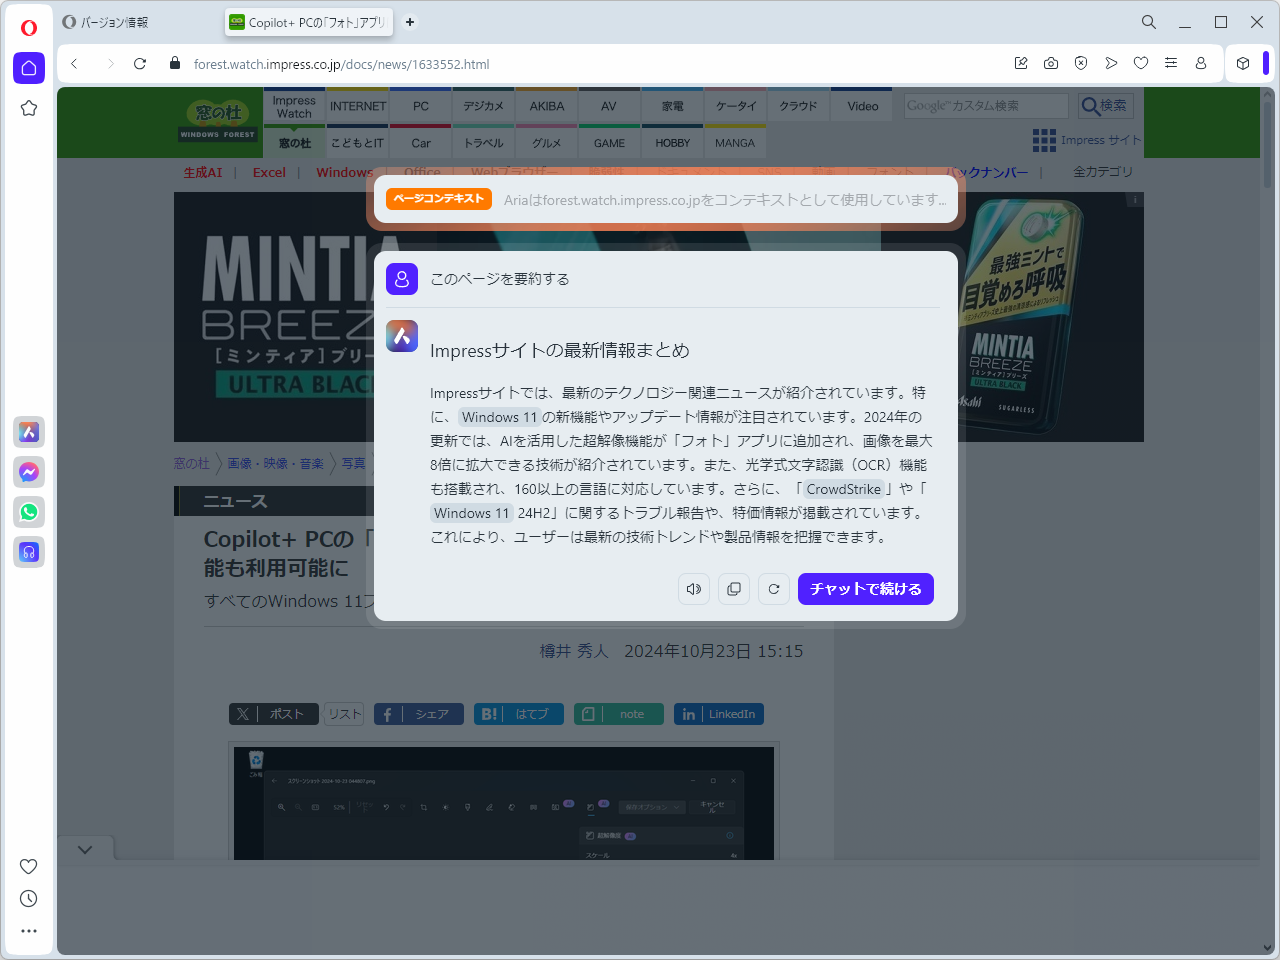Click the Google カスタム検索 input field

pyautogui.click(x=985, y=104)
